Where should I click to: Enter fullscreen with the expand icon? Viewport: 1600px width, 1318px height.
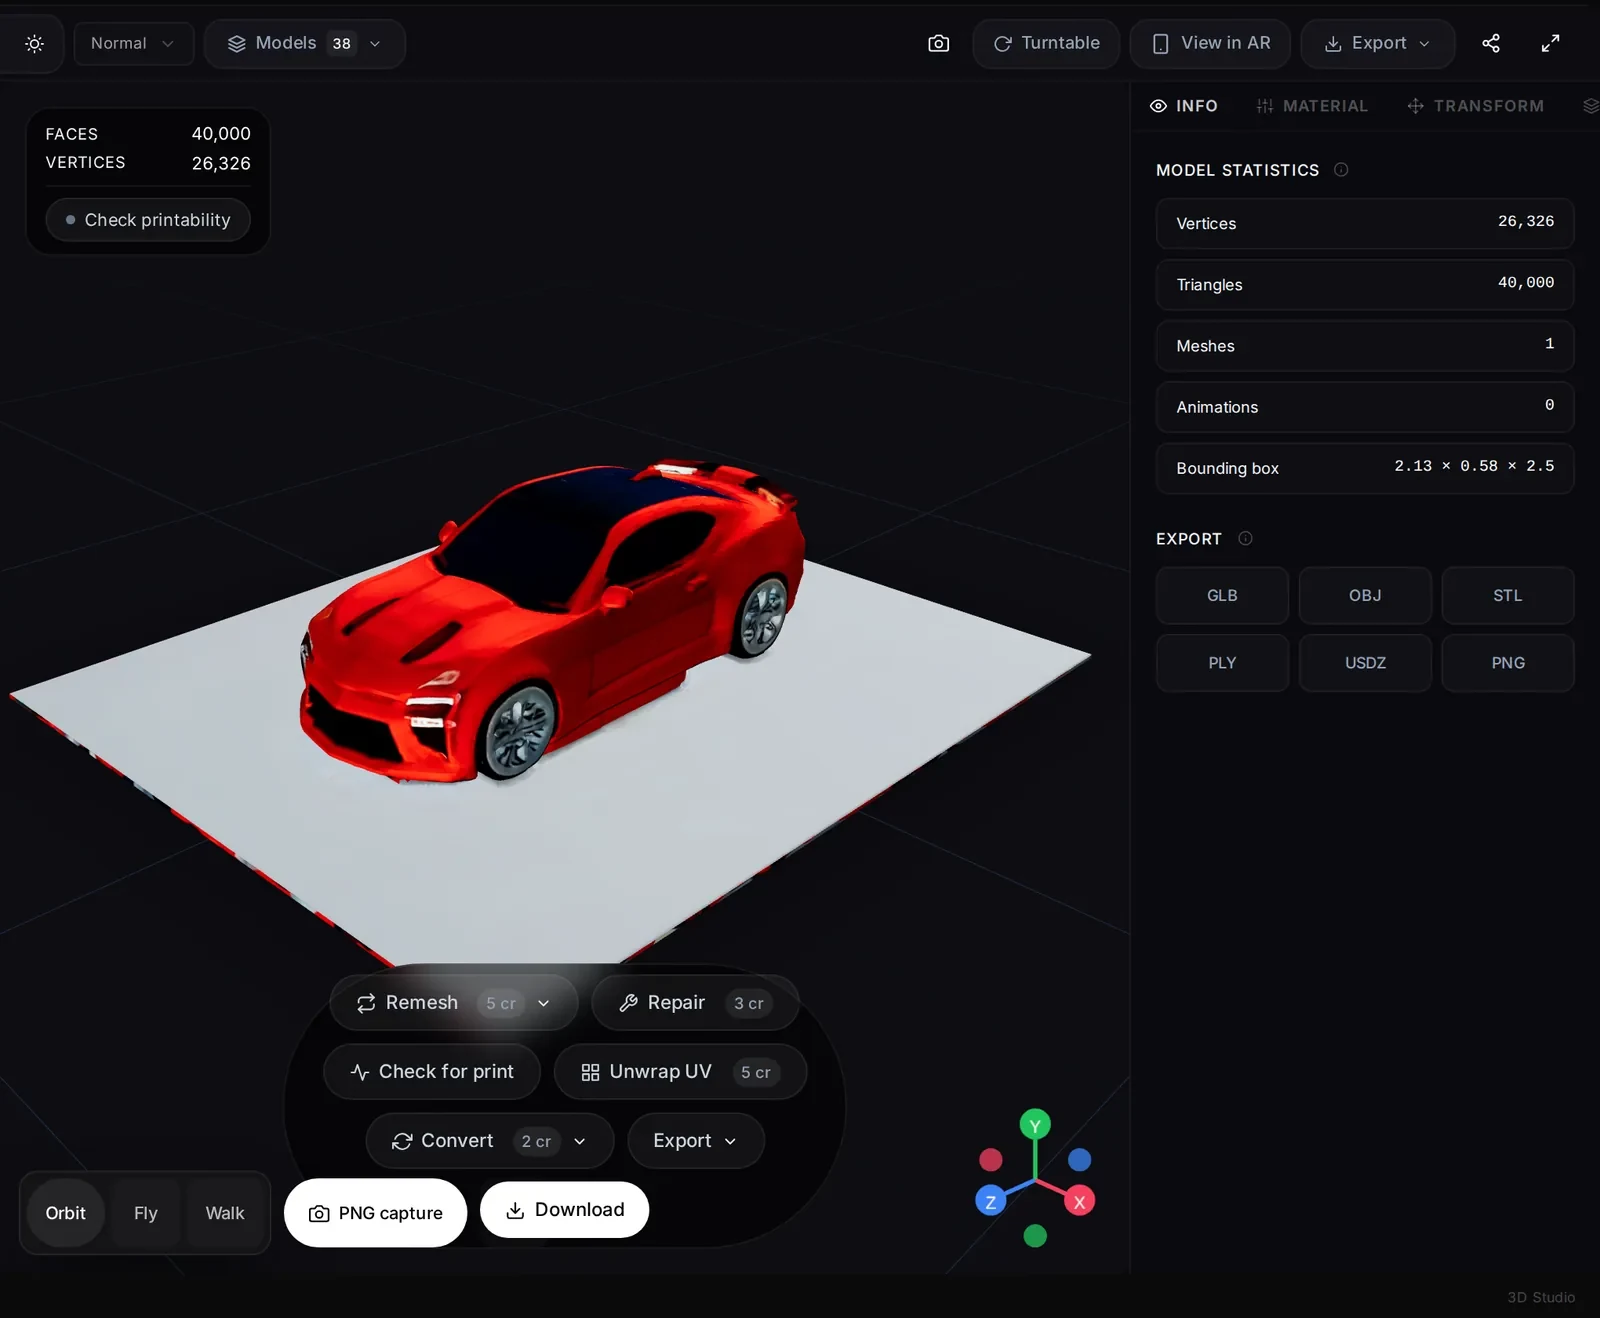1550,44
